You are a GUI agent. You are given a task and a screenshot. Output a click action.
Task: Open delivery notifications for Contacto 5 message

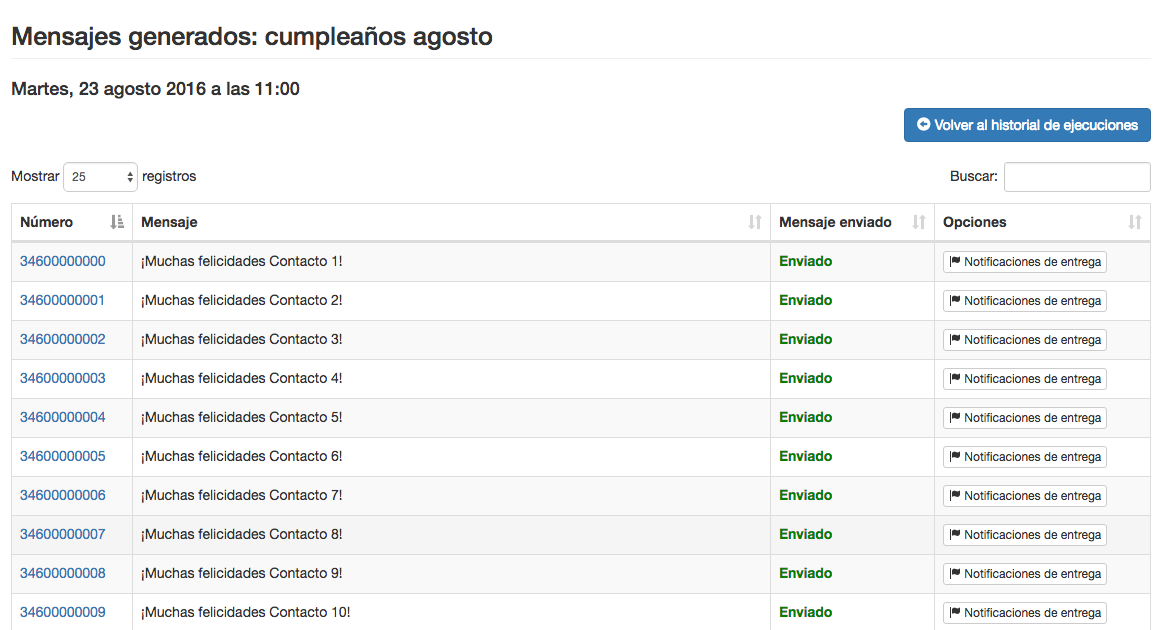click(x=1025, y=418)
